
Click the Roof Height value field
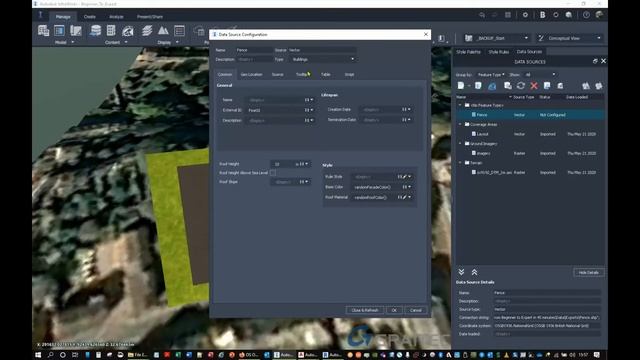(282, 164)
